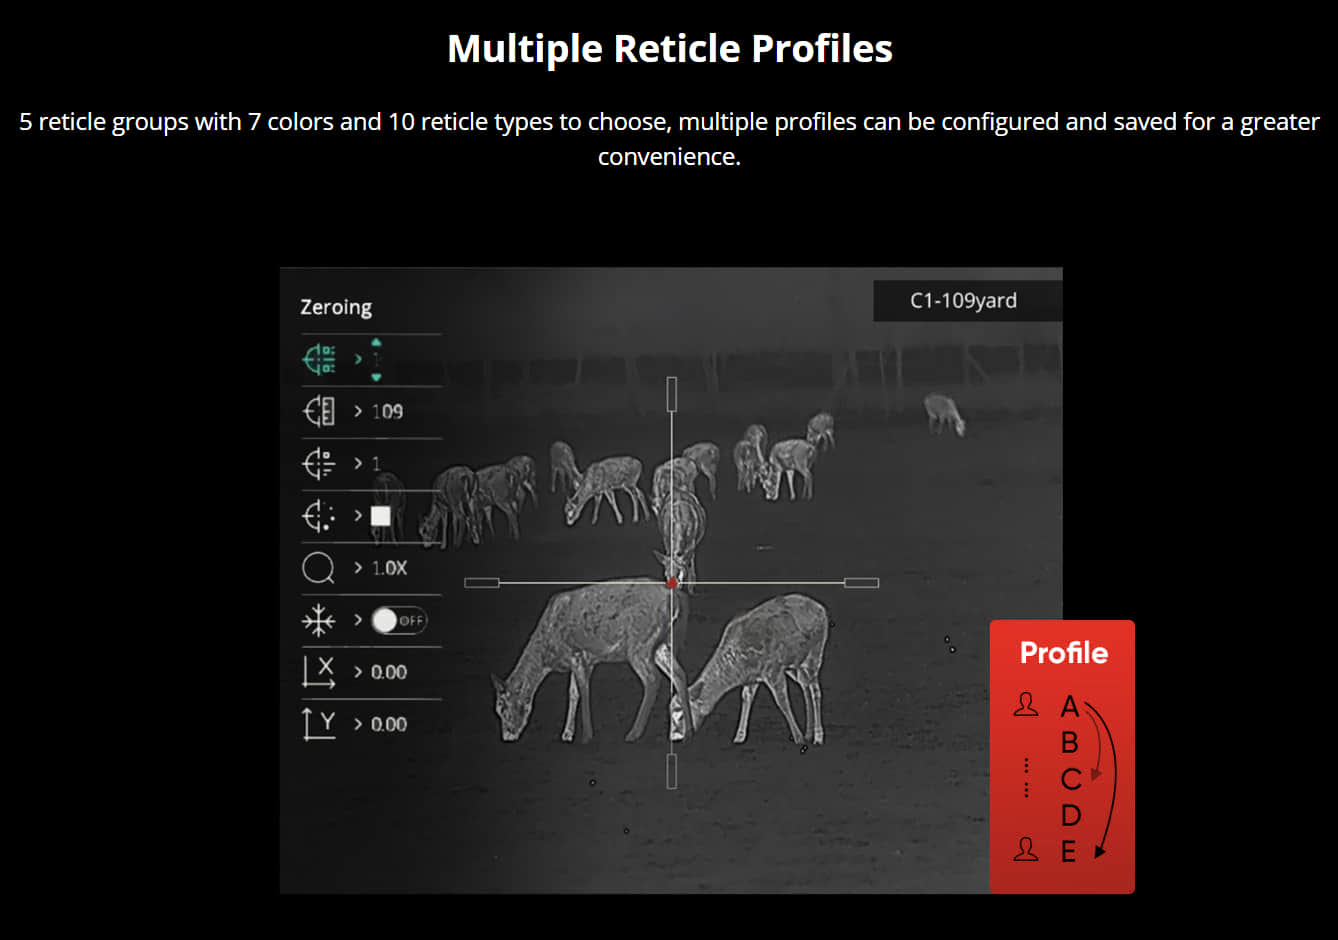Select the X axis offset icon
This screenshot has height=940, width=1338.
pos(319,672)
